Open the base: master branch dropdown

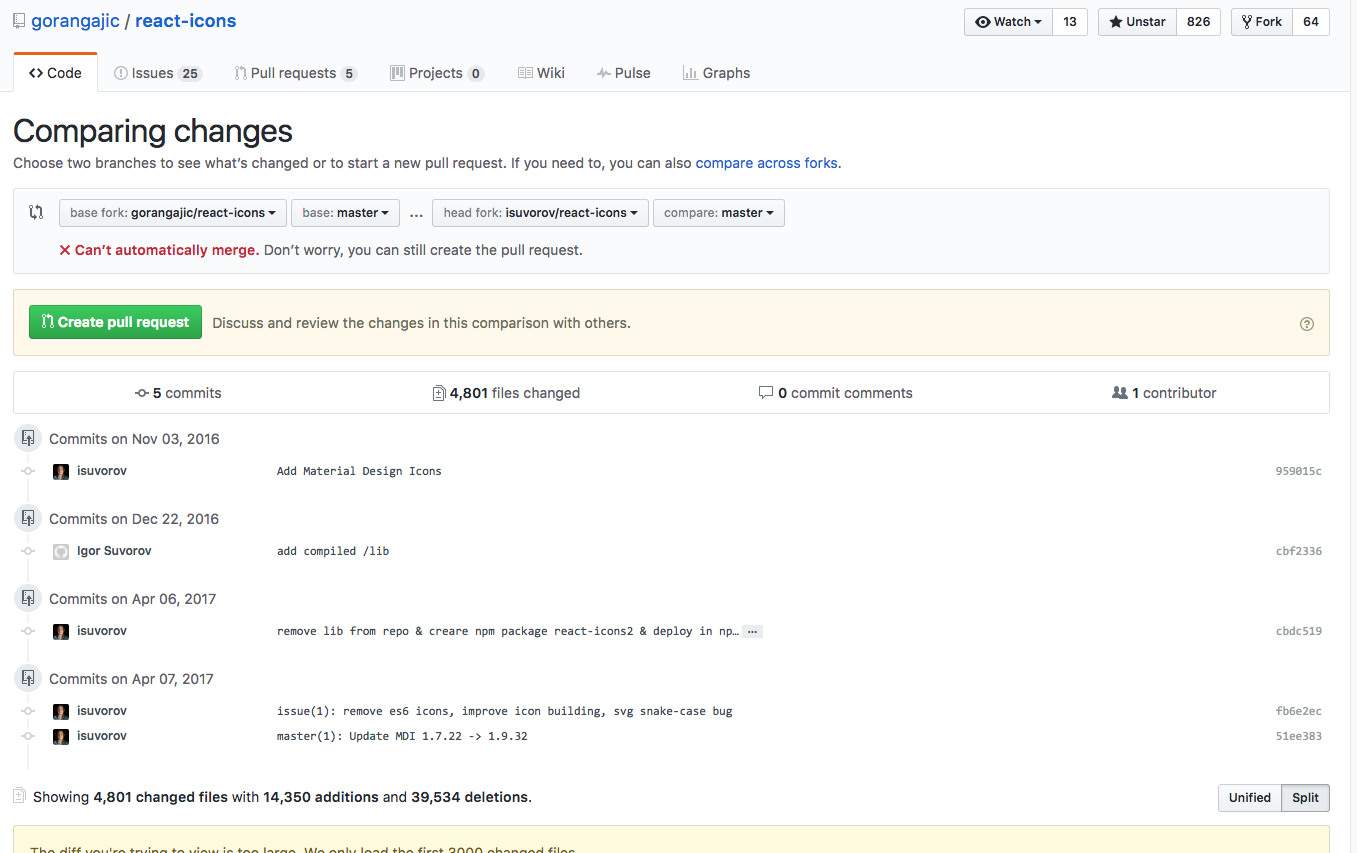[x=345, y=213]
